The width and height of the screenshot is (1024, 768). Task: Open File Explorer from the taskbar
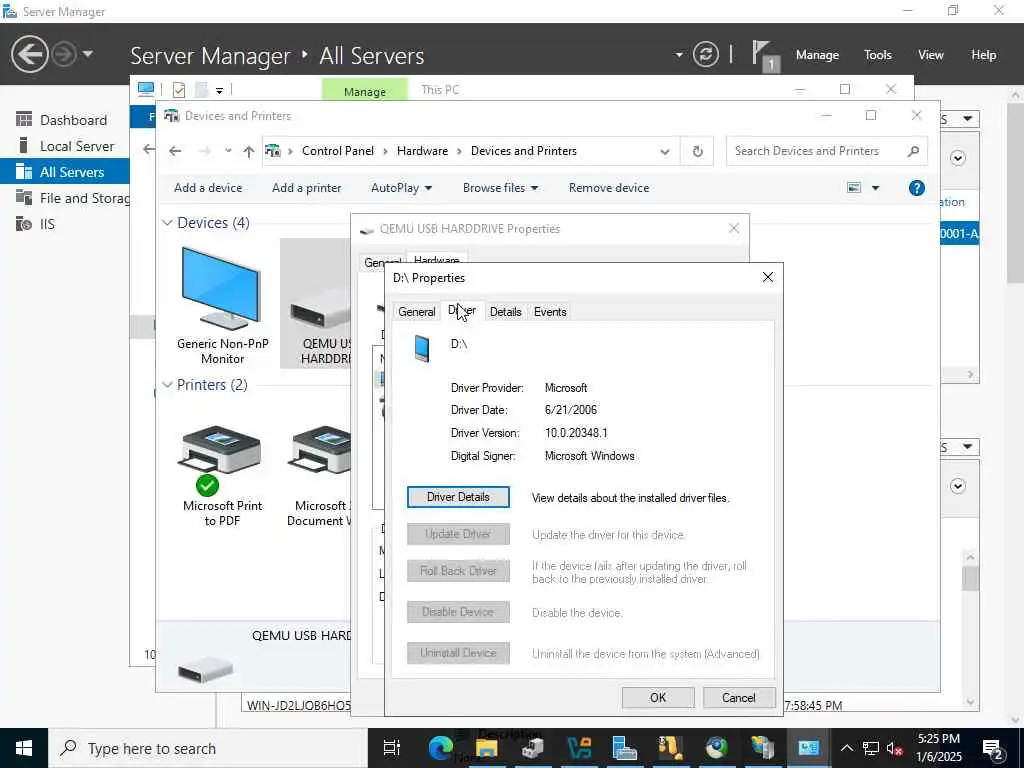pos(487,748)
